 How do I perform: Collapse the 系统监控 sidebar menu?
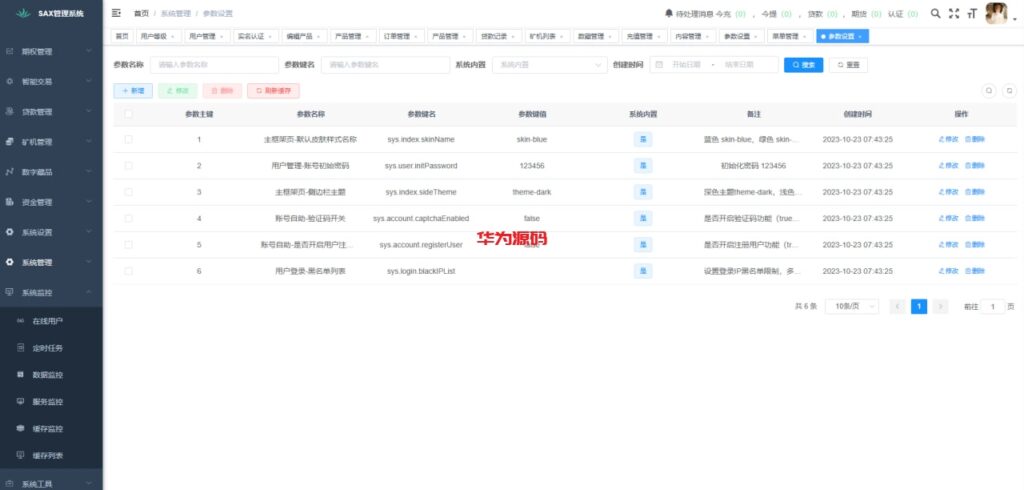click(x=51, y=292)
